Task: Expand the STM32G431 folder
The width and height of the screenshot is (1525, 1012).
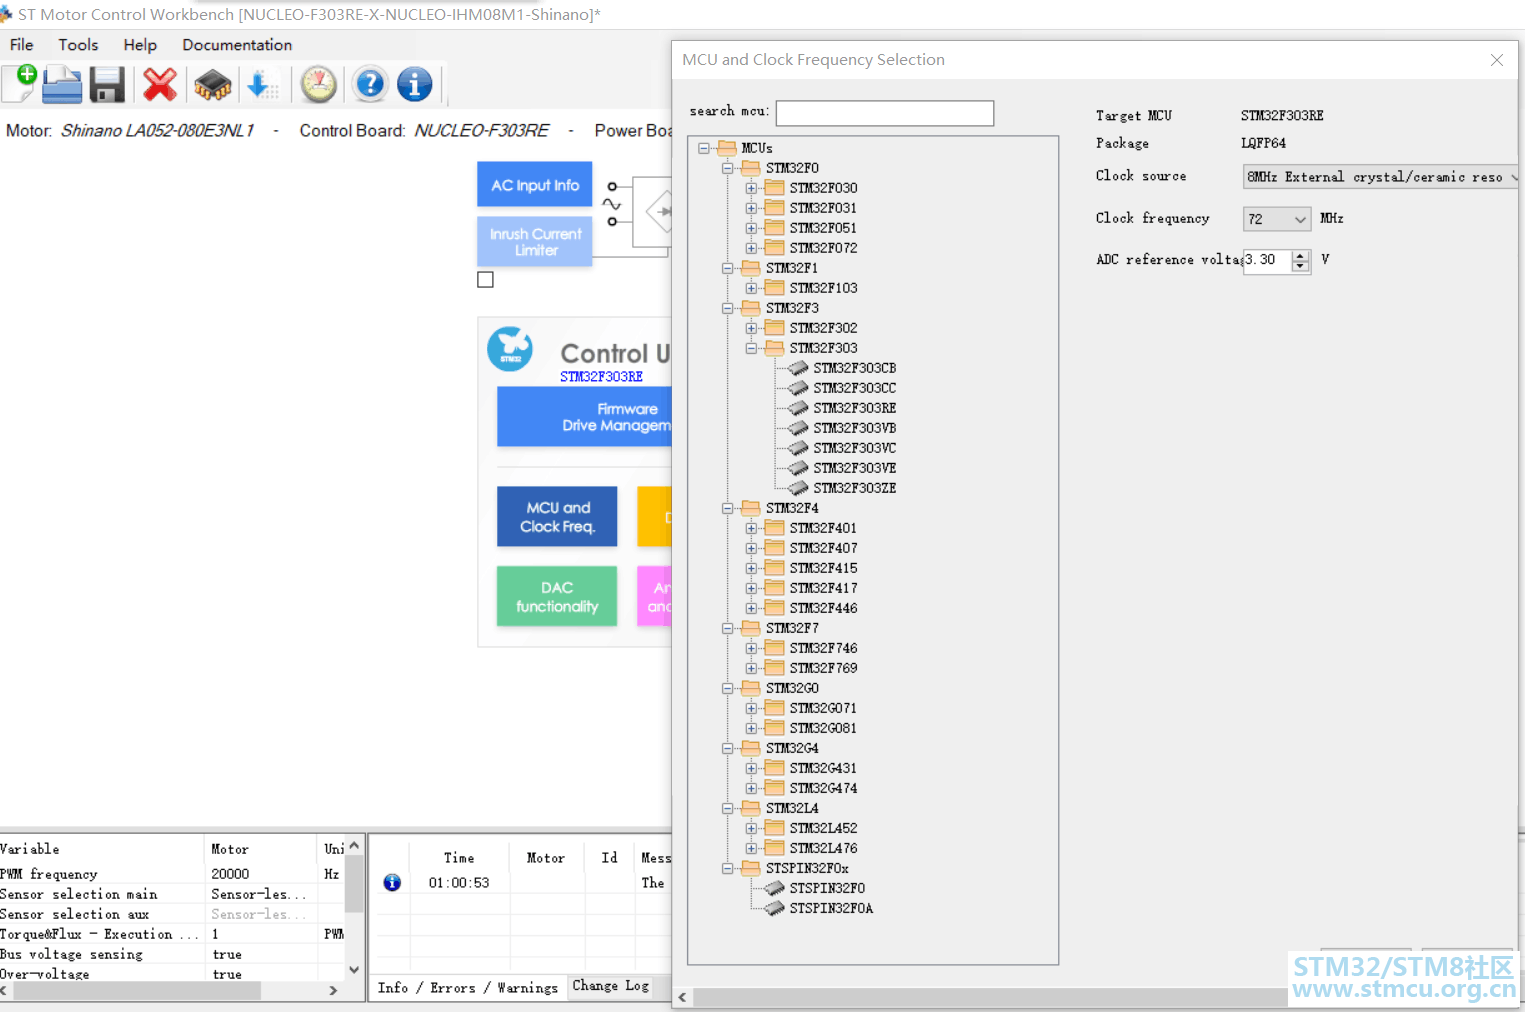Action: (x=751, y=768)
